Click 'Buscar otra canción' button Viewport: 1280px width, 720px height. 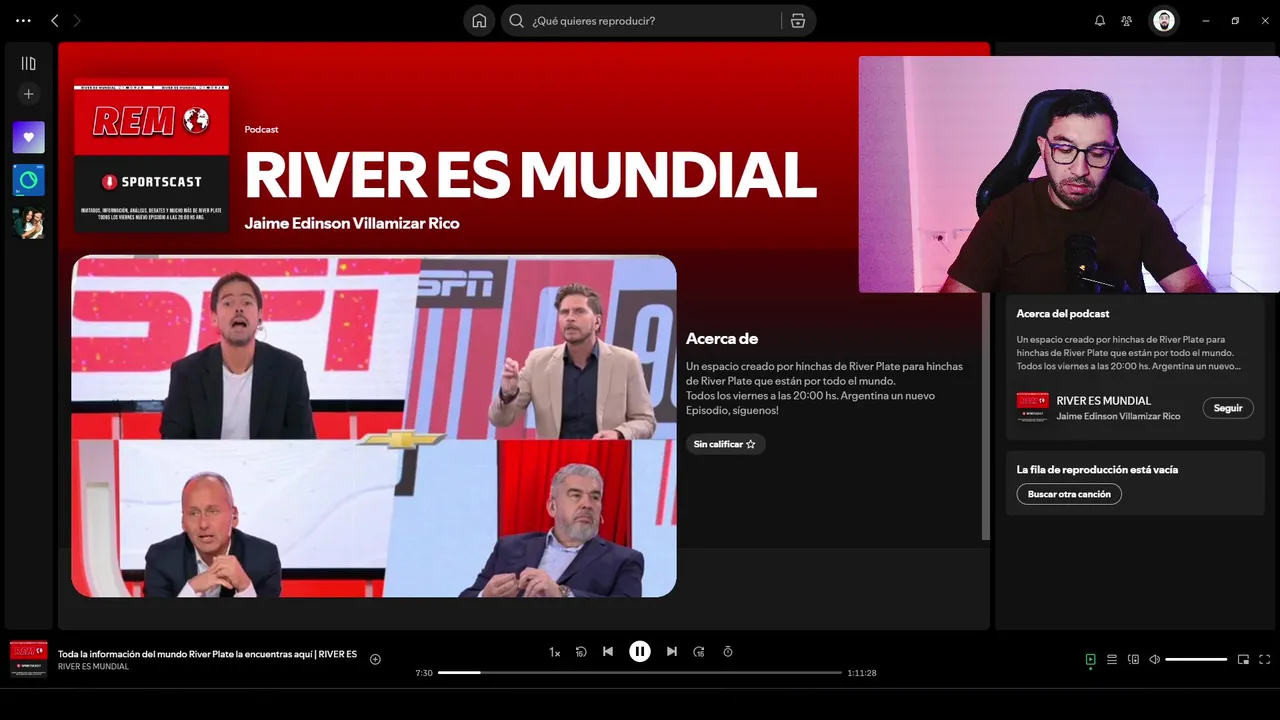(x=1069, y=494)
